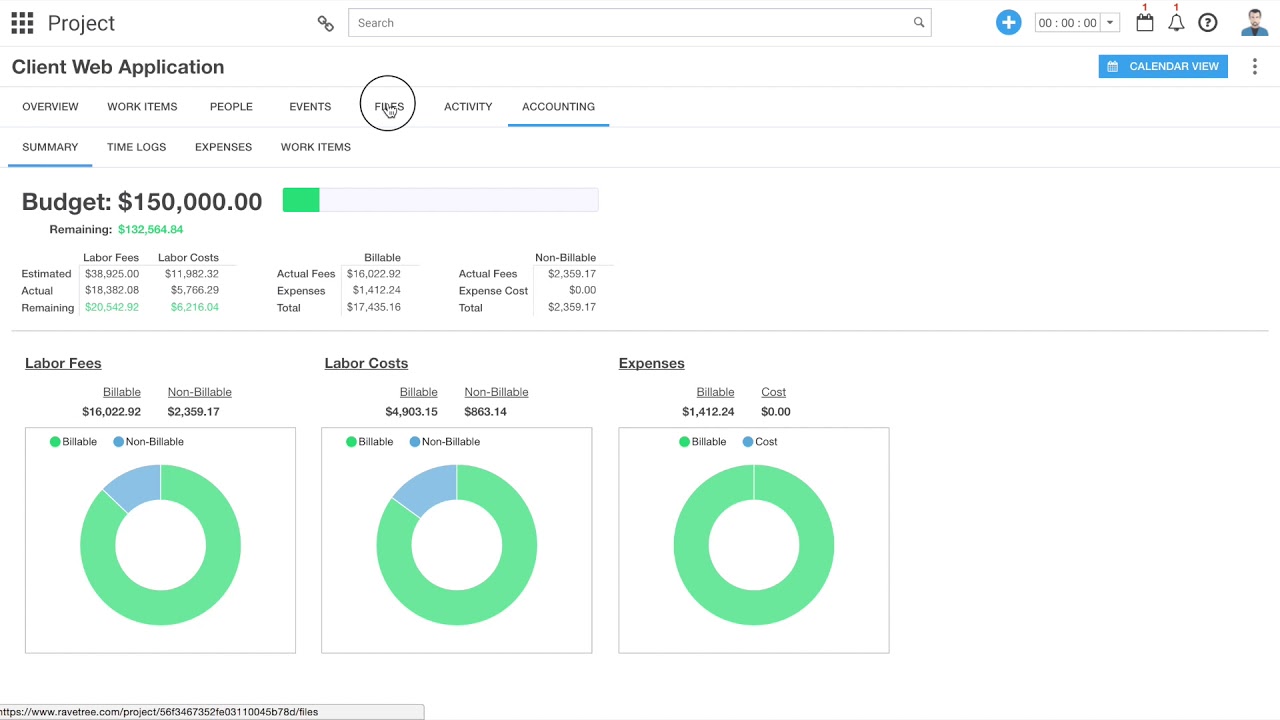Toggle Billable legend in Labor Fees chart
The height and width of the screenshot is (720, 1280).
73,441
